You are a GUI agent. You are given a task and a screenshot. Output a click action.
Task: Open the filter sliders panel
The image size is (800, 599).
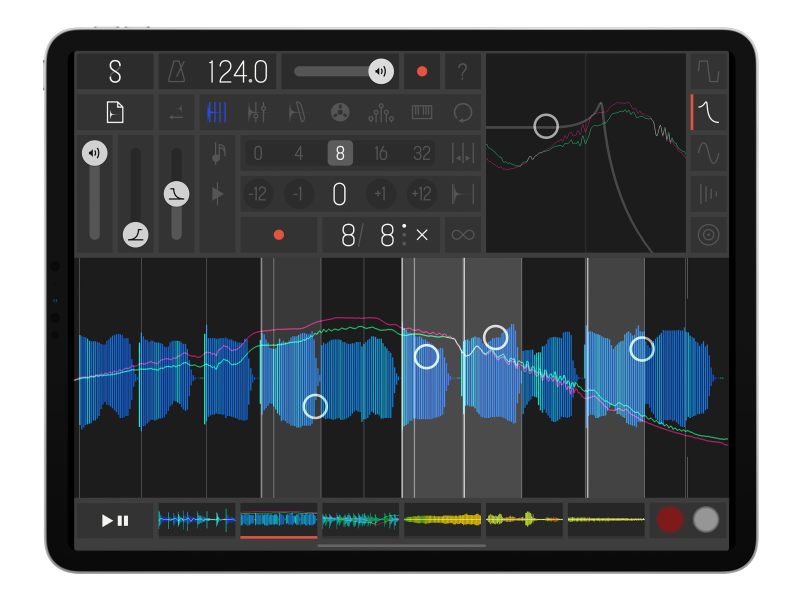tap(256, 113)
